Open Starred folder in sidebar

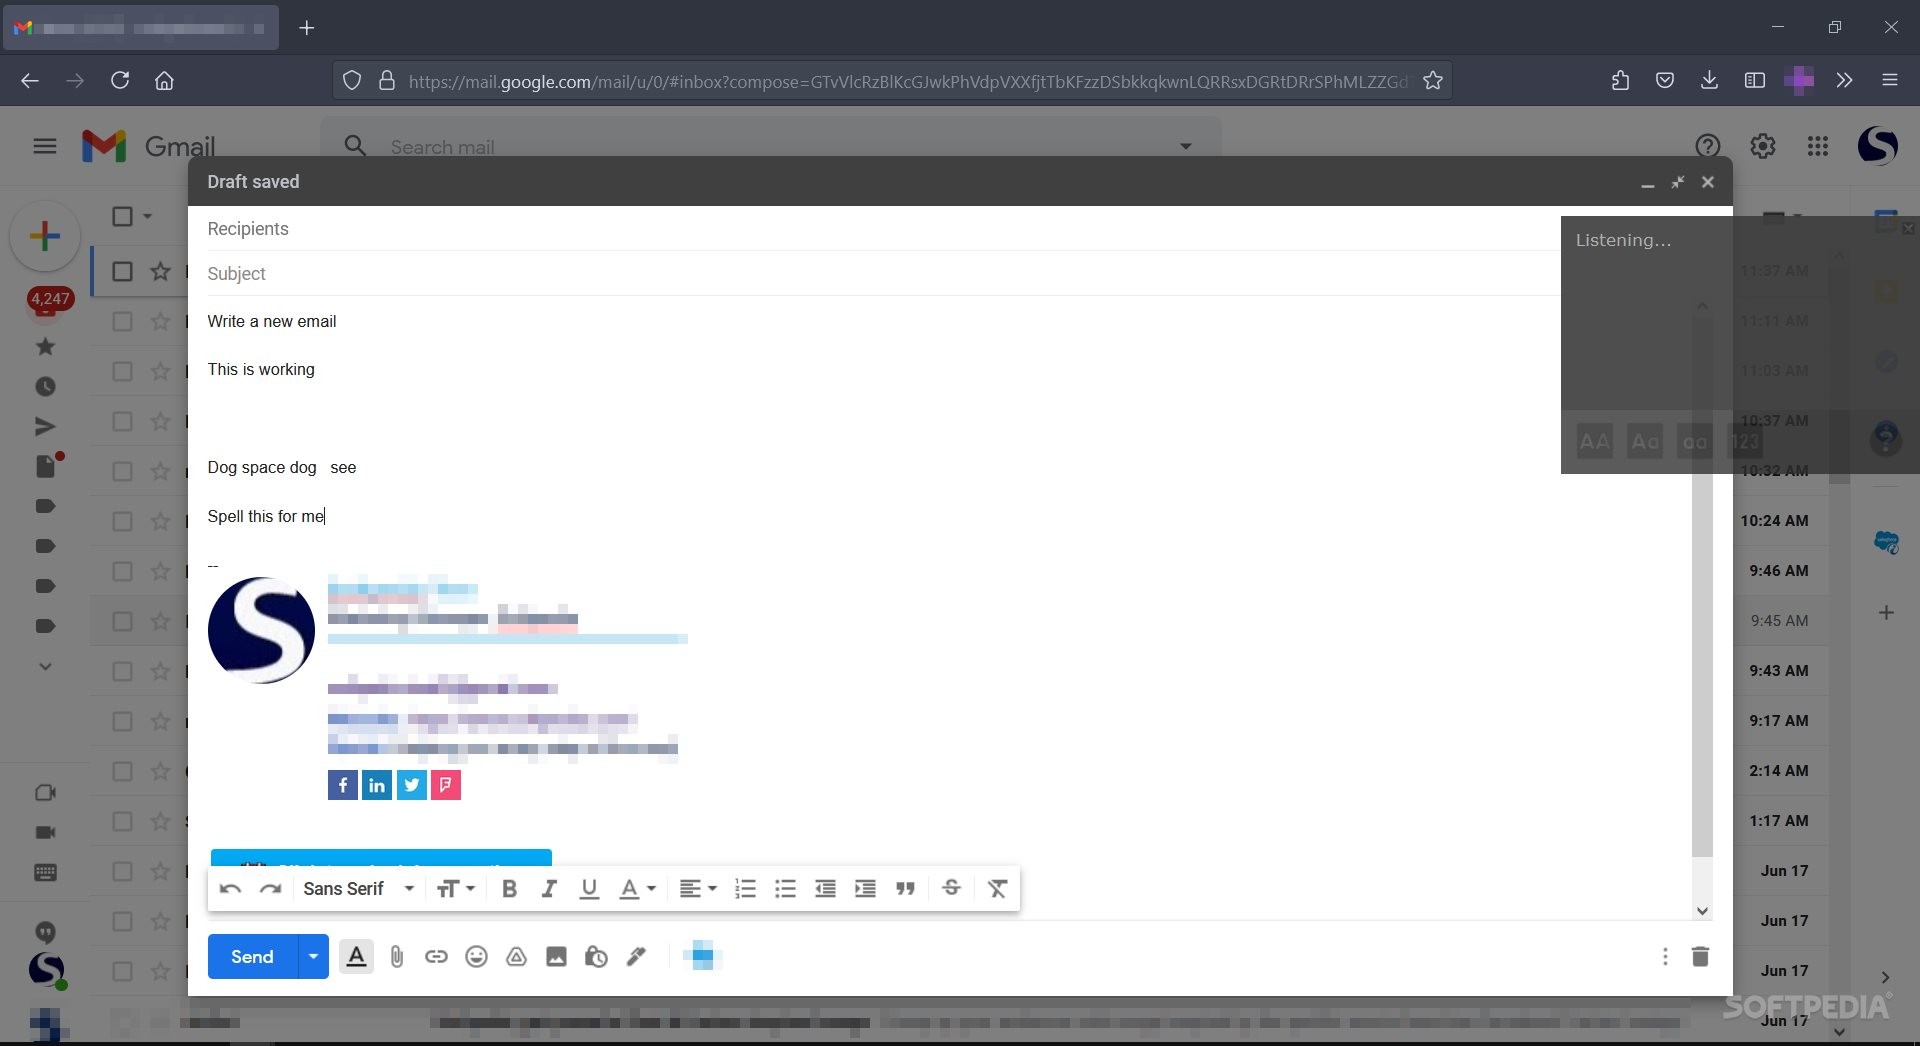[x=45, y=346]
